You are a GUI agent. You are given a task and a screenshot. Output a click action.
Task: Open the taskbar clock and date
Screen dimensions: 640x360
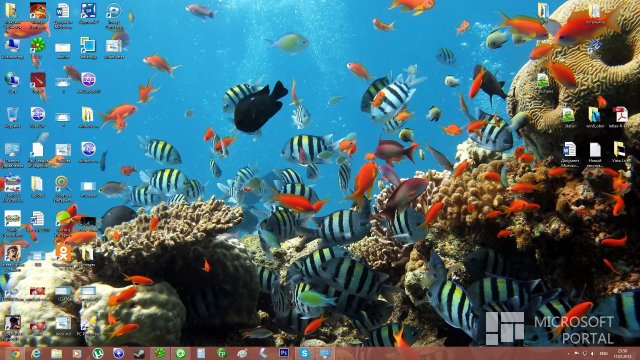622,353
